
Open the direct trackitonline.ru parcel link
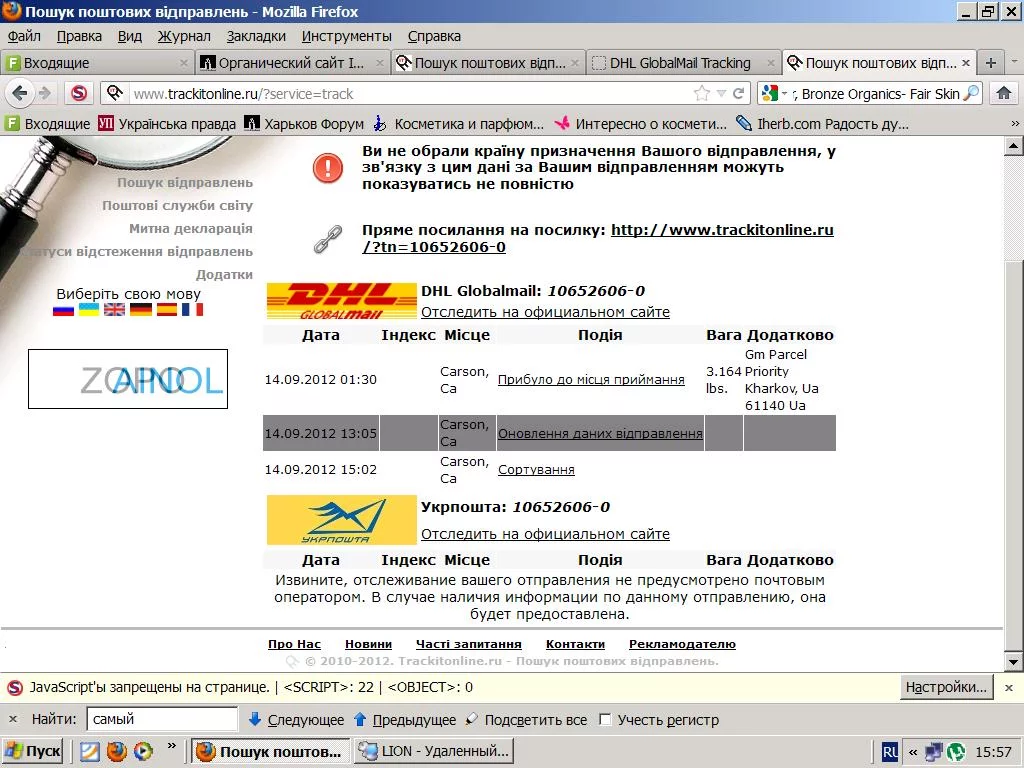click(598, 238)
